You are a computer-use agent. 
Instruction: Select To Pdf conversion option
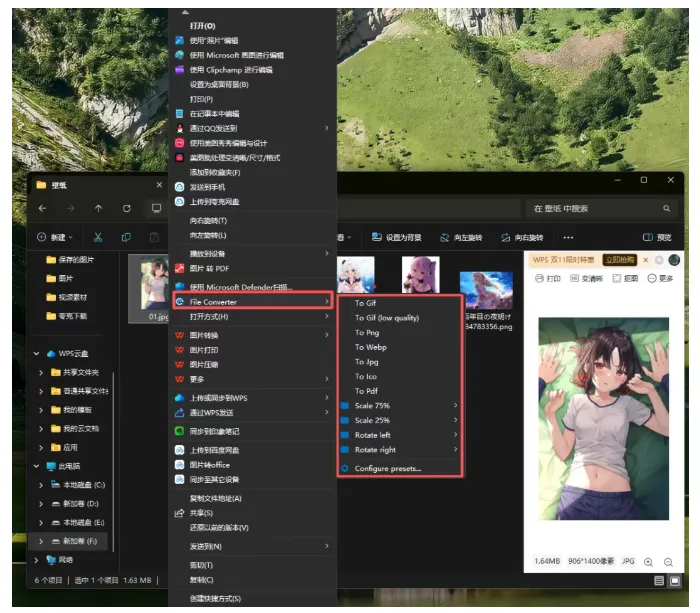coord(400,391)
